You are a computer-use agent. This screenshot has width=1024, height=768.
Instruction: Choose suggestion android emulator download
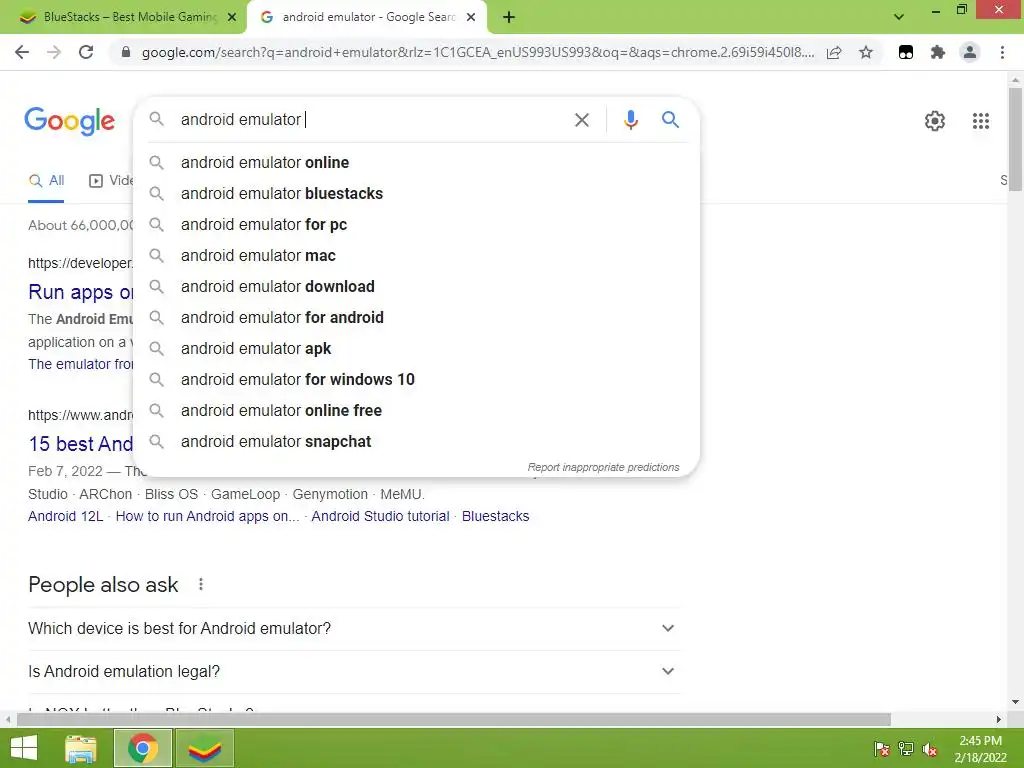coord(417,287)
